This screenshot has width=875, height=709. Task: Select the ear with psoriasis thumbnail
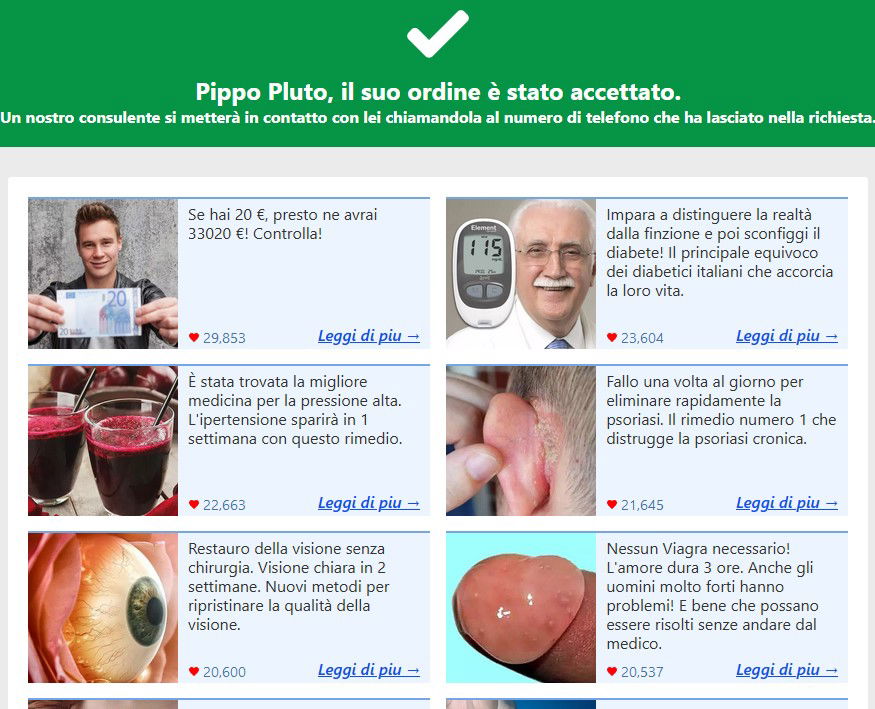521,441
